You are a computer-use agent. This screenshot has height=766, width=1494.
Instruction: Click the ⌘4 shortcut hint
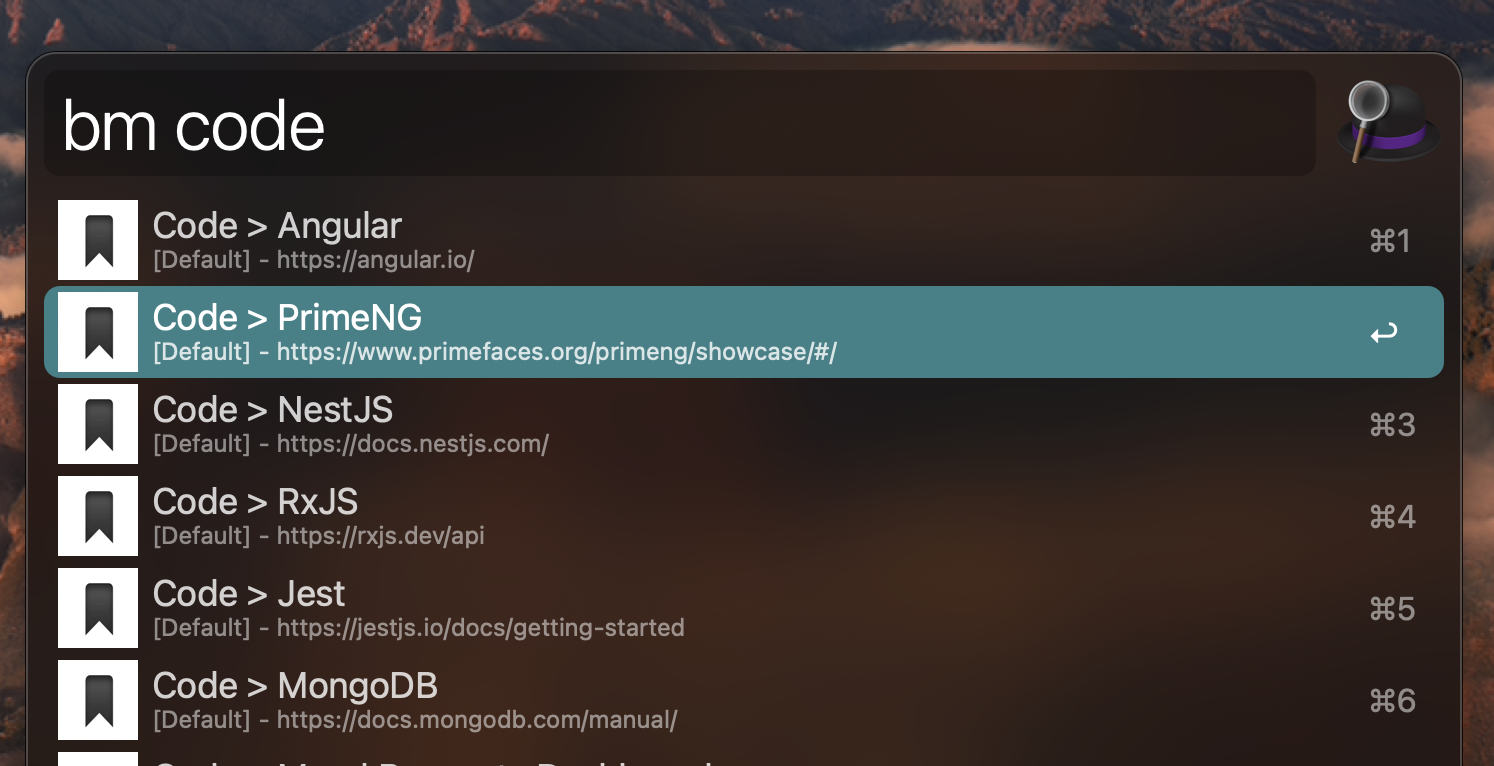pos(1392,517)
